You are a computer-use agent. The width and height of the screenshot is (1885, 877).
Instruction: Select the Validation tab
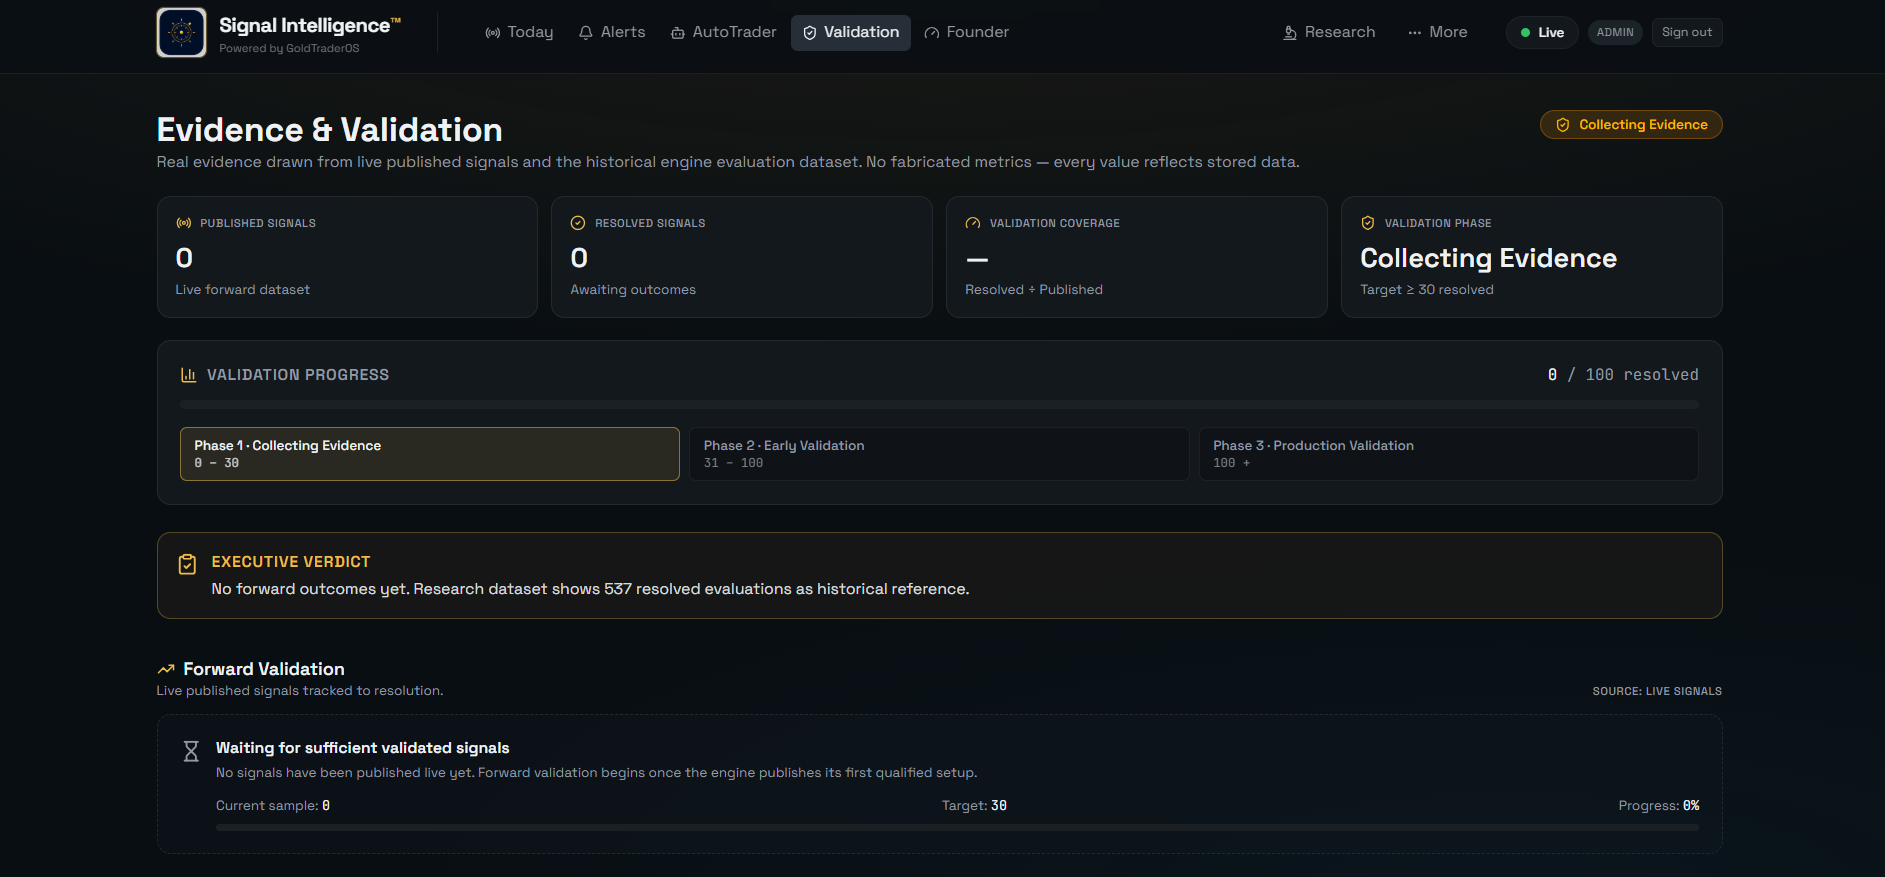851,32
